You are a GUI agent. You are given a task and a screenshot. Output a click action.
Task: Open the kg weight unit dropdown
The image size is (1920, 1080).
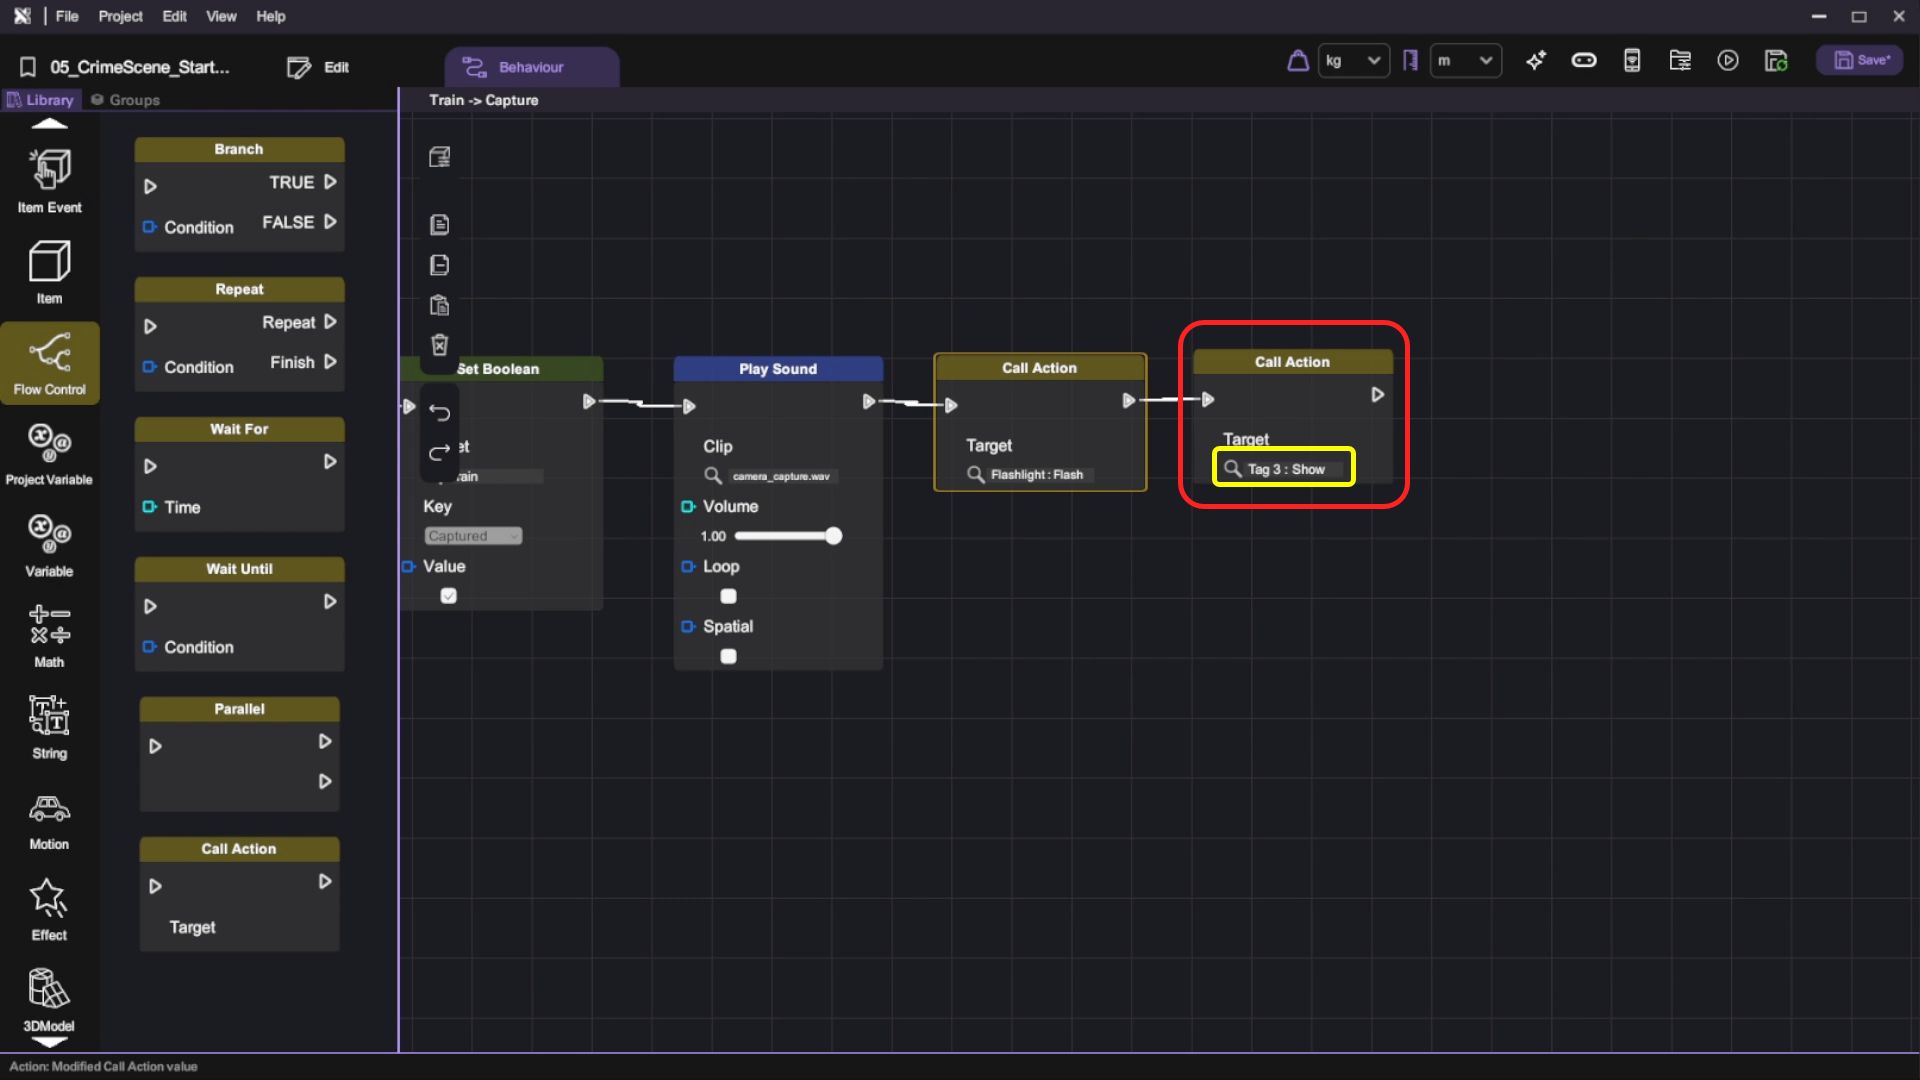coord(1353,61)
